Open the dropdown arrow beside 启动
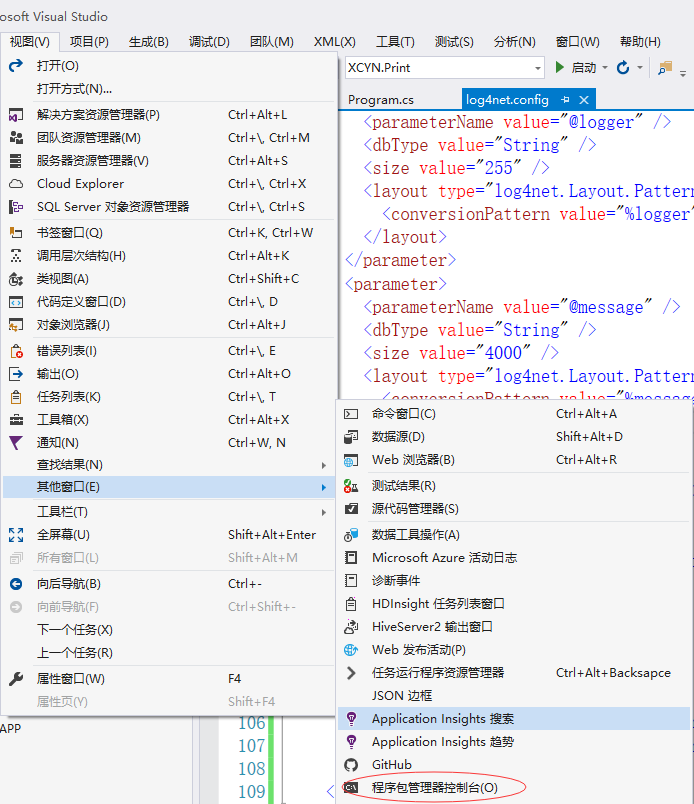The height and width of the screenshot is (804, 694). coord(605,68)
